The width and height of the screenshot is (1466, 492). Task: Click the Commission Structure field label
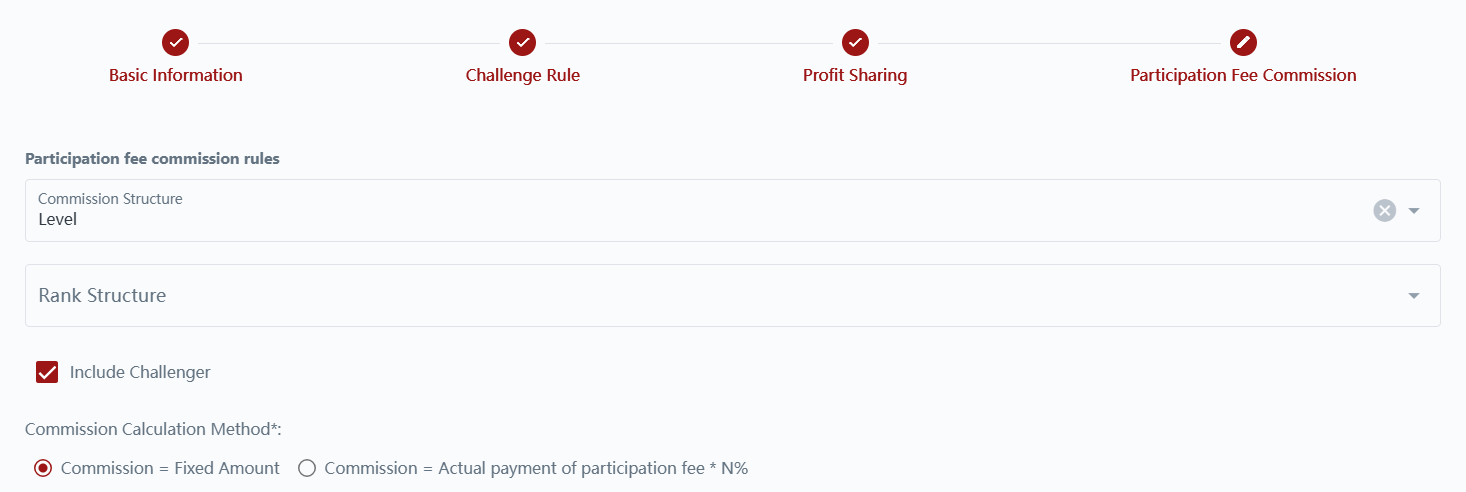coord(110,199)
